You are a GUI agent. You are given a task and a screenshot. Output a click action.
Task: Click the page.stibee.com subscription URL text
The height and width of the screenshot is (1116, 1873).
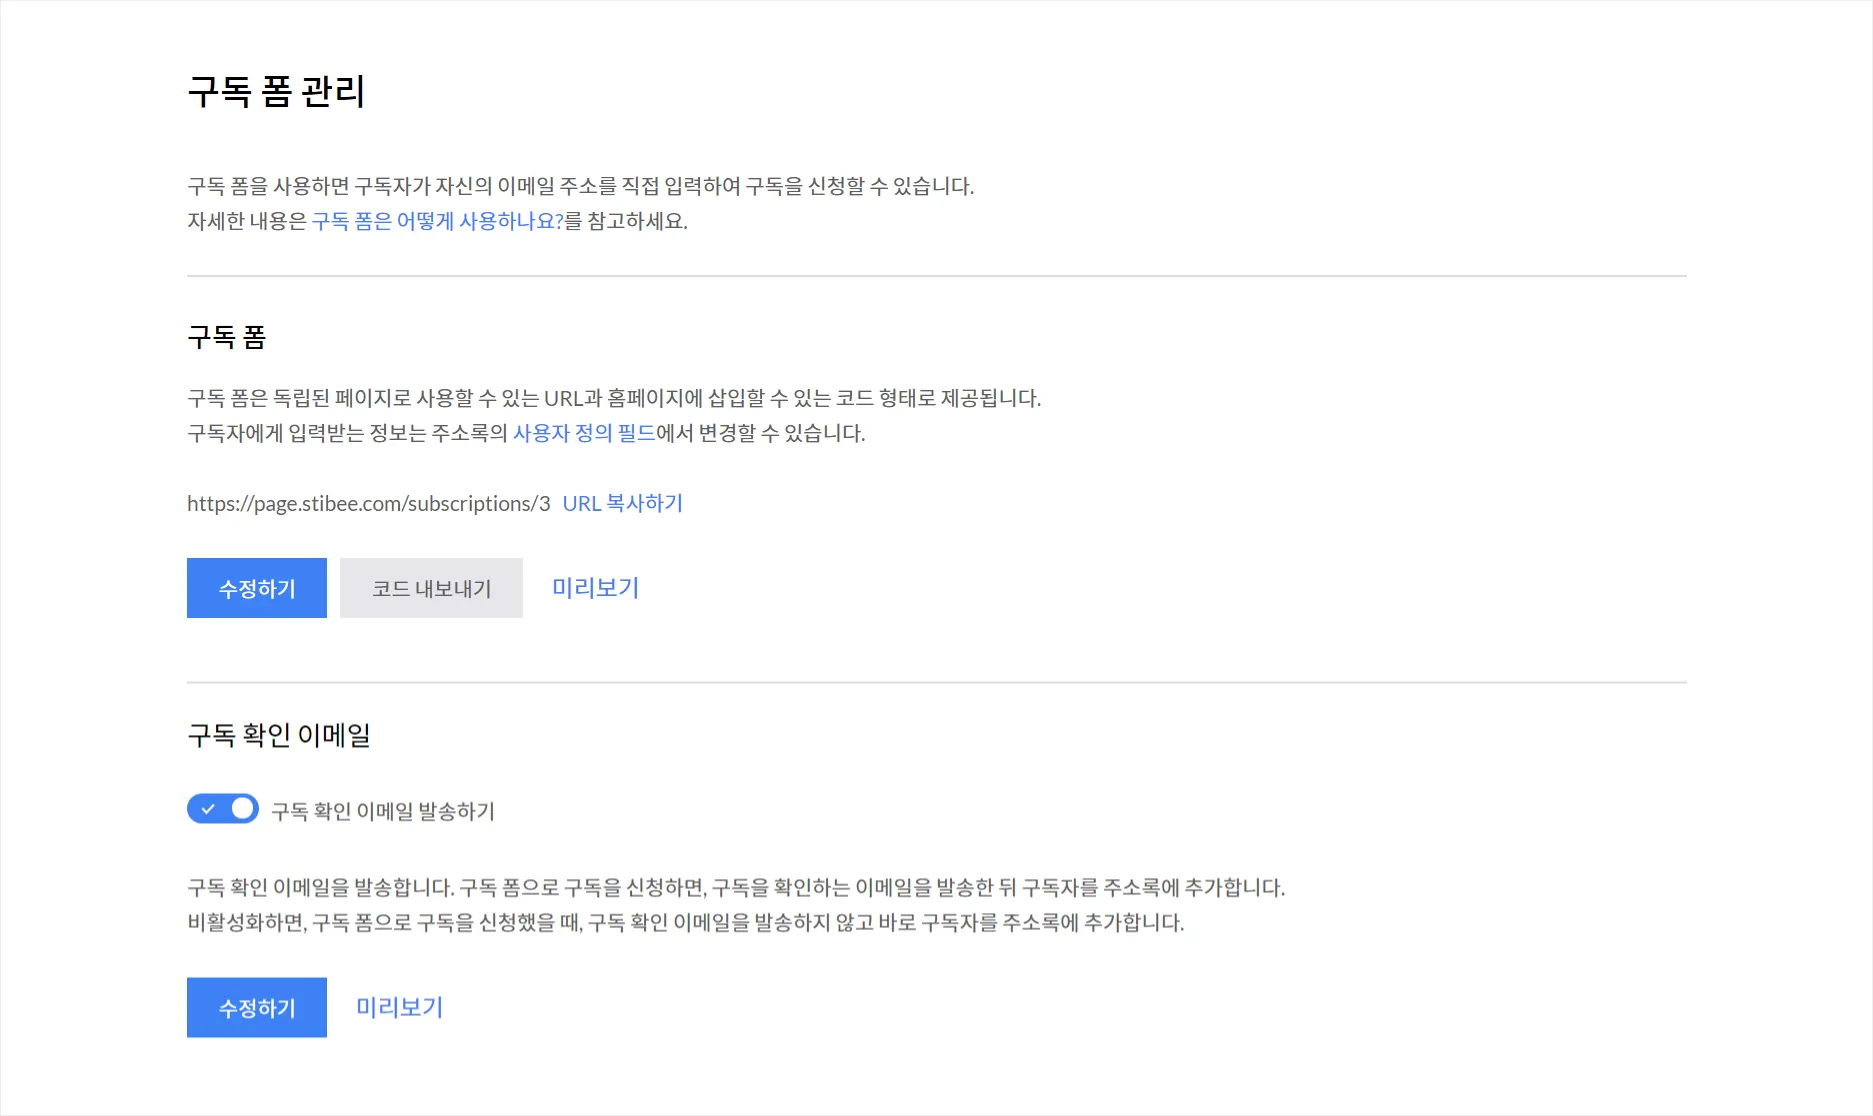tap(368, 503)
